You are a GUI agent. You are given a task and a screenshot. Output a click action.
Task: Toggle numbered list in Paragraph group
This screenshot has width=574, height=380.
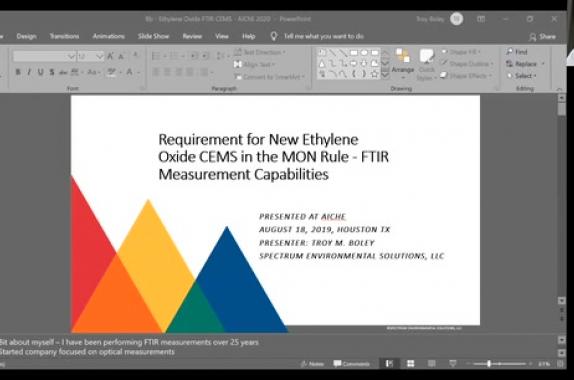[175, 56]
